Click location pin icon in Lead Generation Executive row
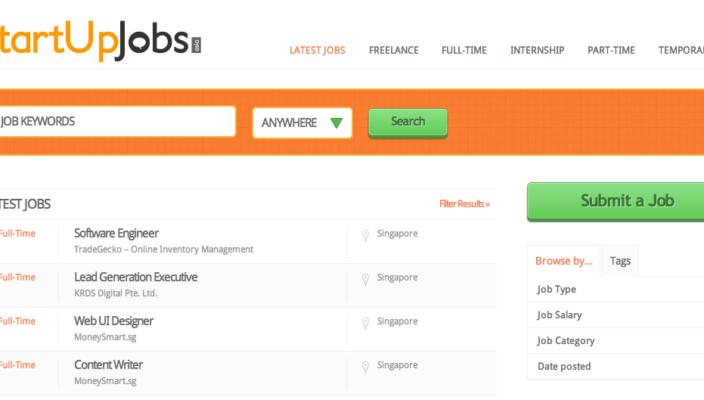Screen dimensions: 704x400 click(365, 280)
